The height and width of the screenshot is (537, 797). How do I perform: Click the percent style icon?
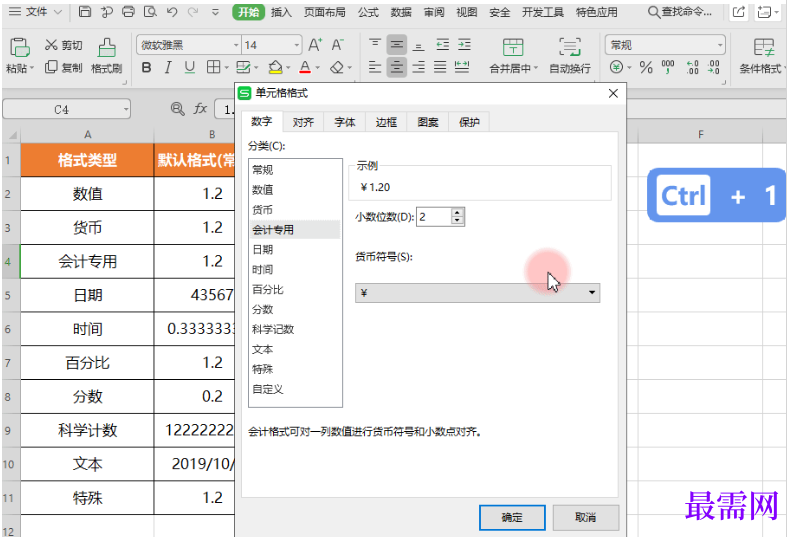pyautogui.click(x=646, y=68)
